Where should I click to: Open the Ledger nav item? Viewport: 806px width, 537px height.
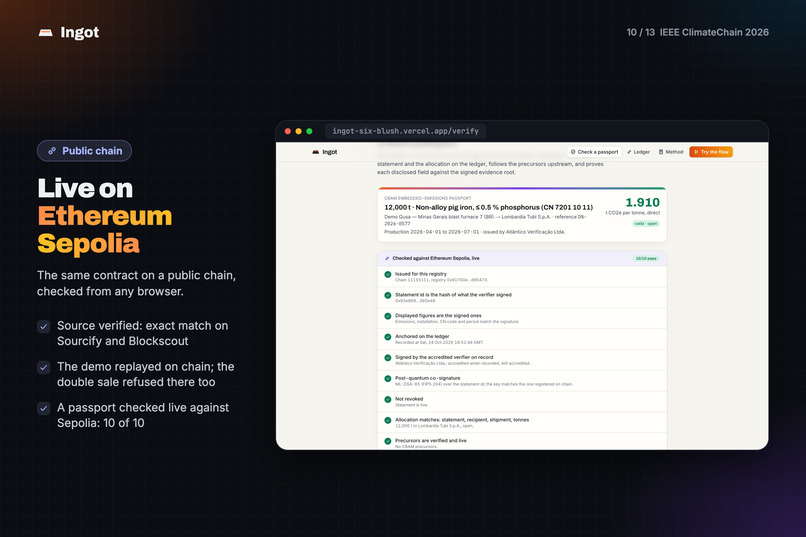638,152
